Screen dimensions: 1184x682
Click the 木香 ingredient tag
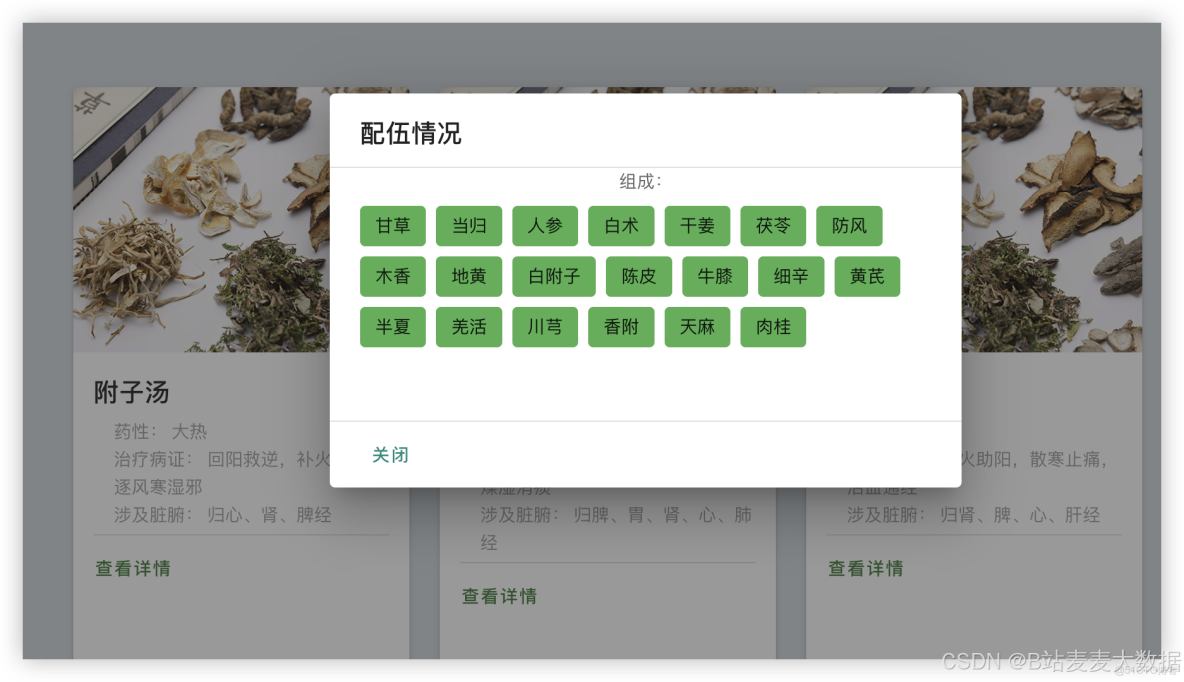click(x=392, y=276)
